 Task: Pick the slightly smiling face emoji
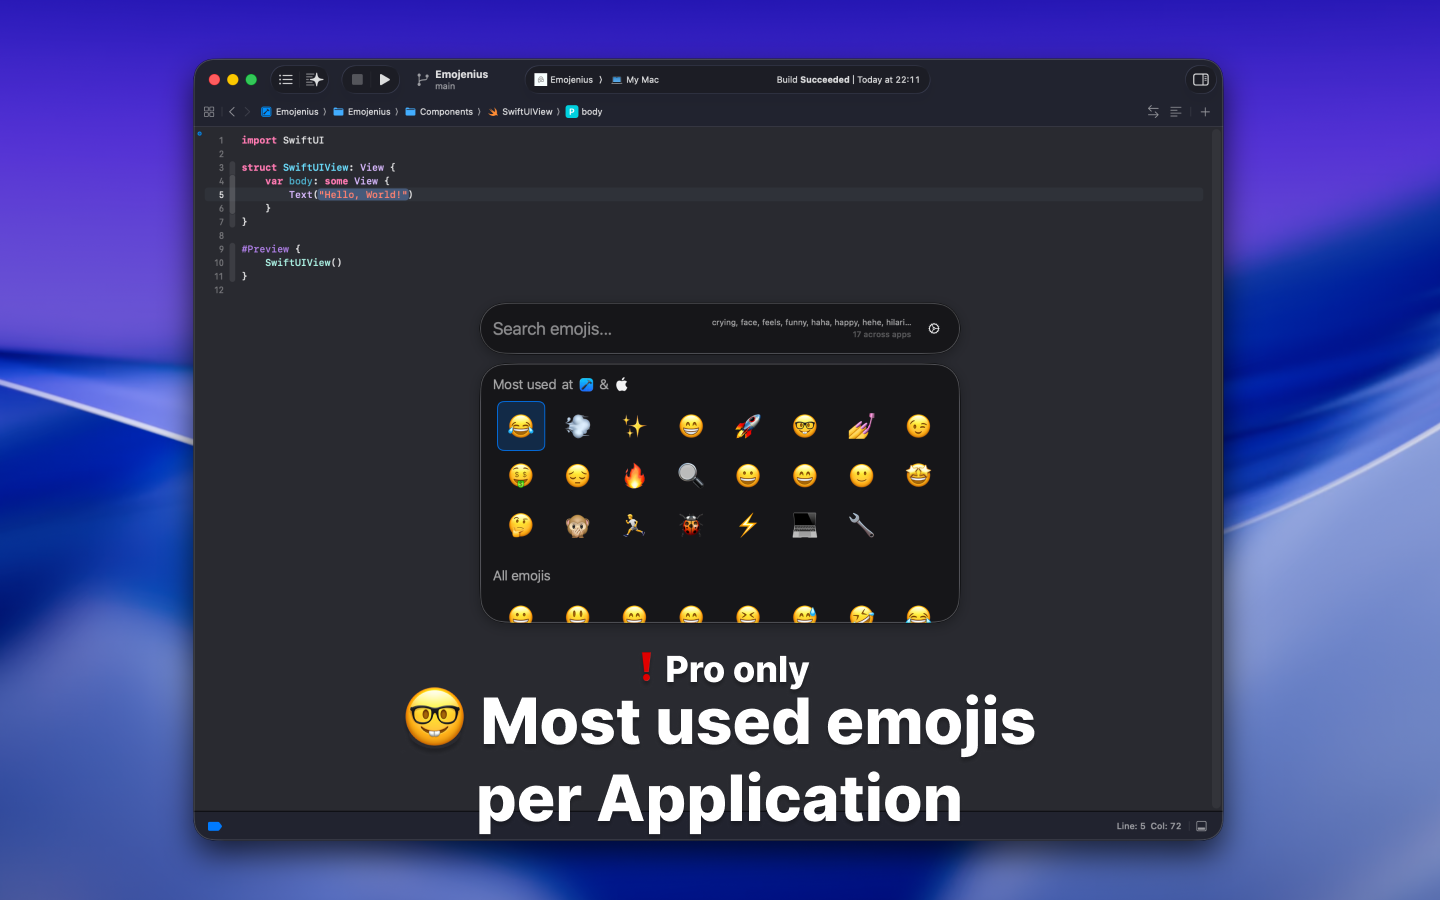(862, 476)
